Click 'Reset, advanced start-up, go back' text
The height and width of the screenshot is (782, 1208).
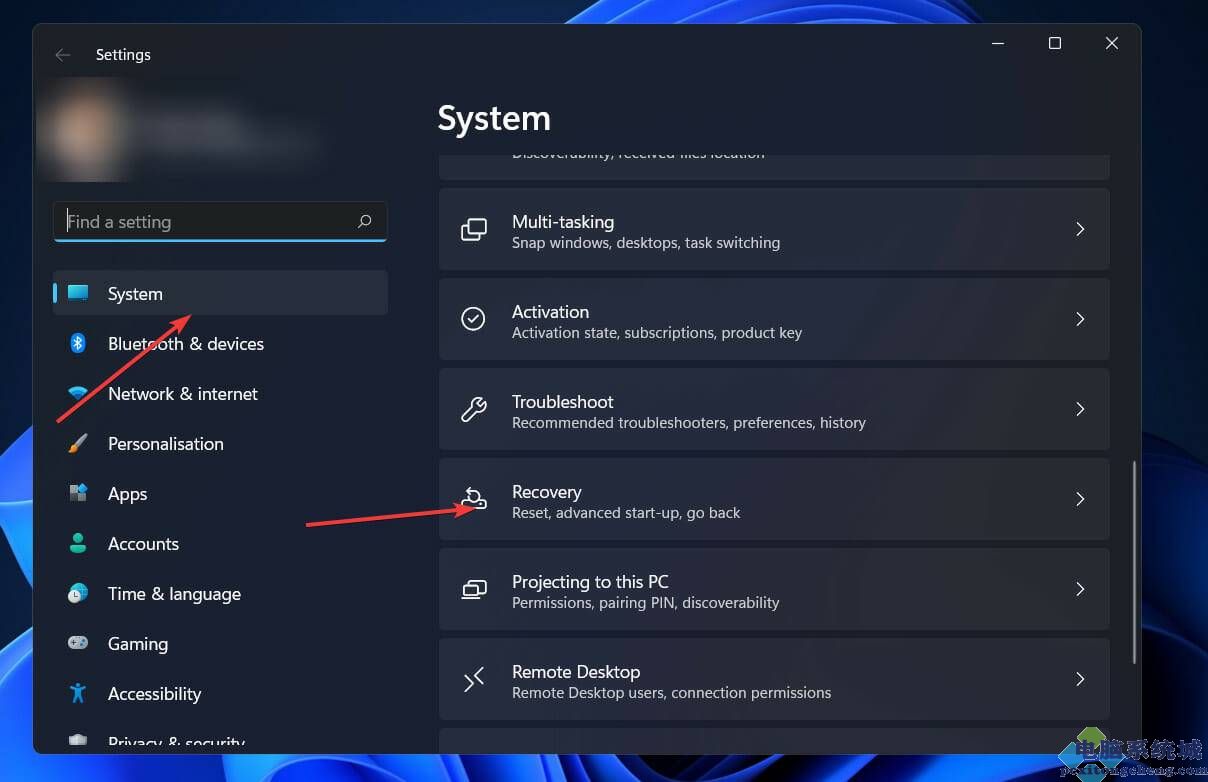pos(626,513)
